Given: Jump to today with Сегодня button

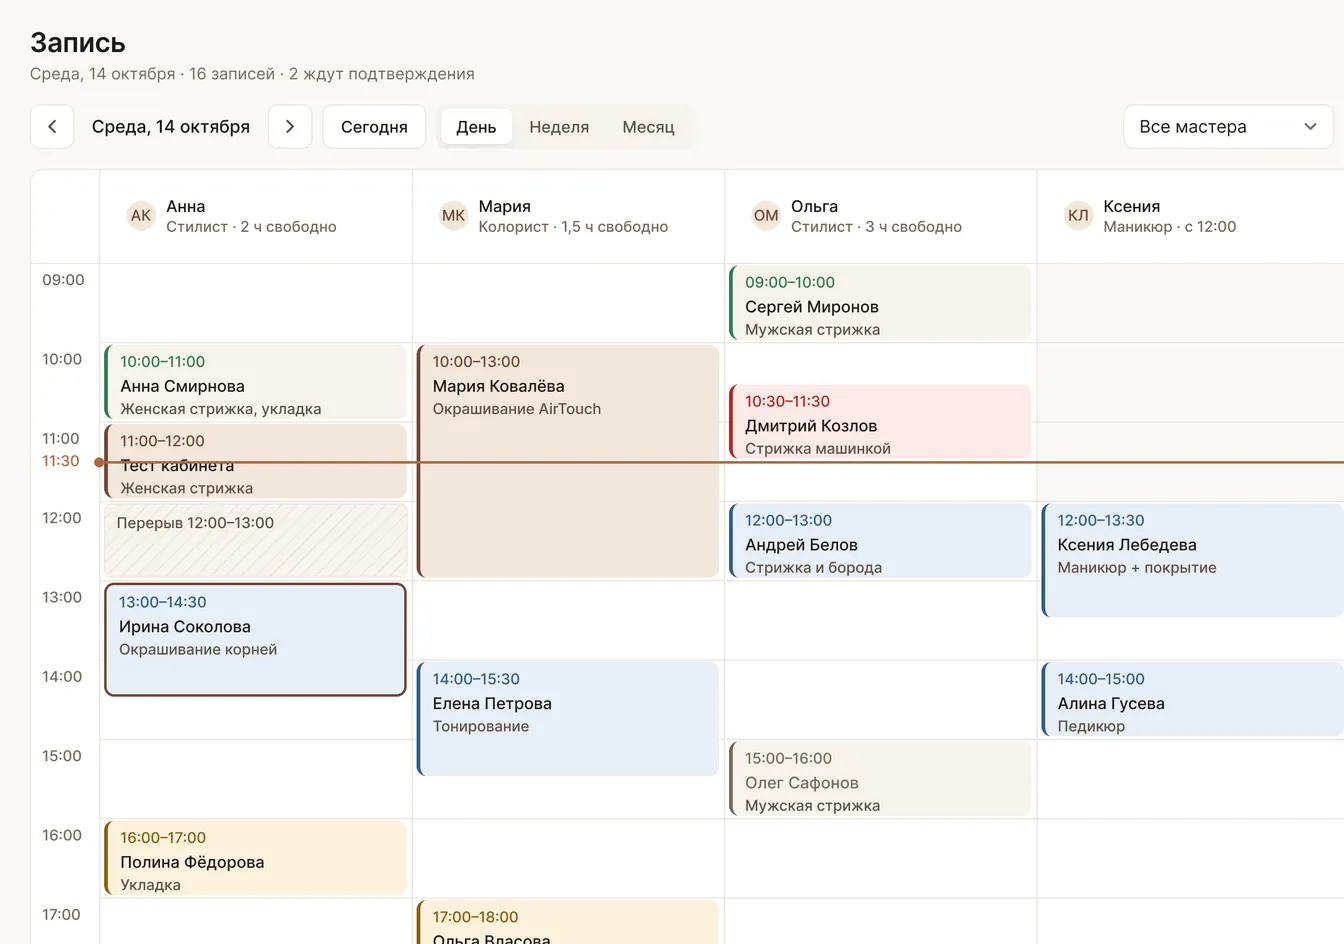Looking at the screenshot, I should pyautogui.click(x=374, y=127).
